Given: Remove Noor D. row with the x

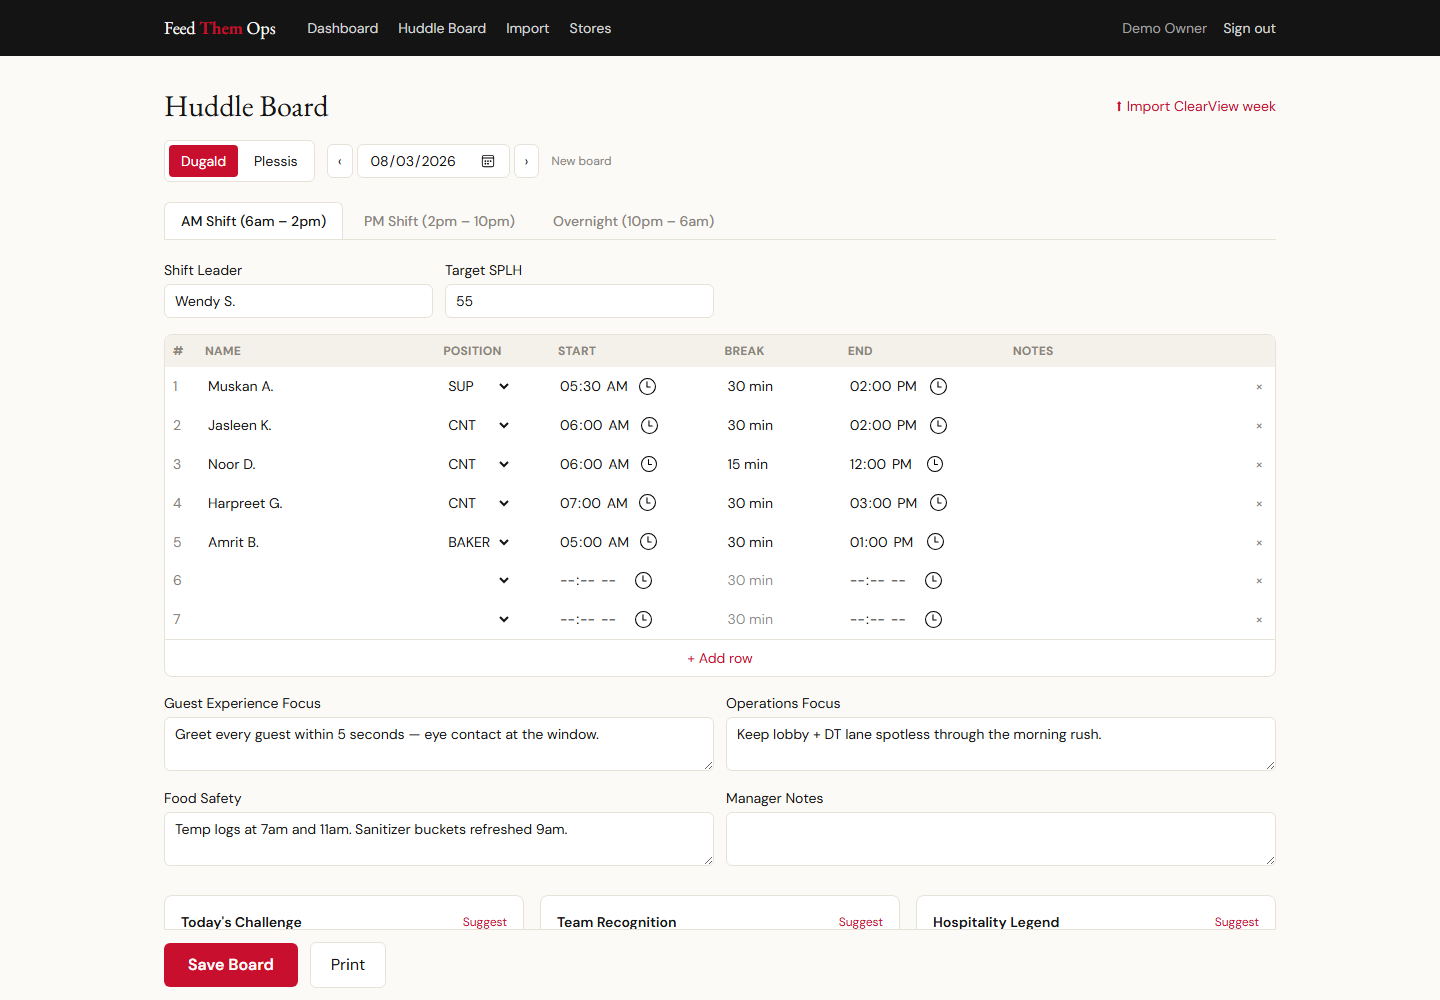Looking at the screenshot, I should click(1259, 465).
